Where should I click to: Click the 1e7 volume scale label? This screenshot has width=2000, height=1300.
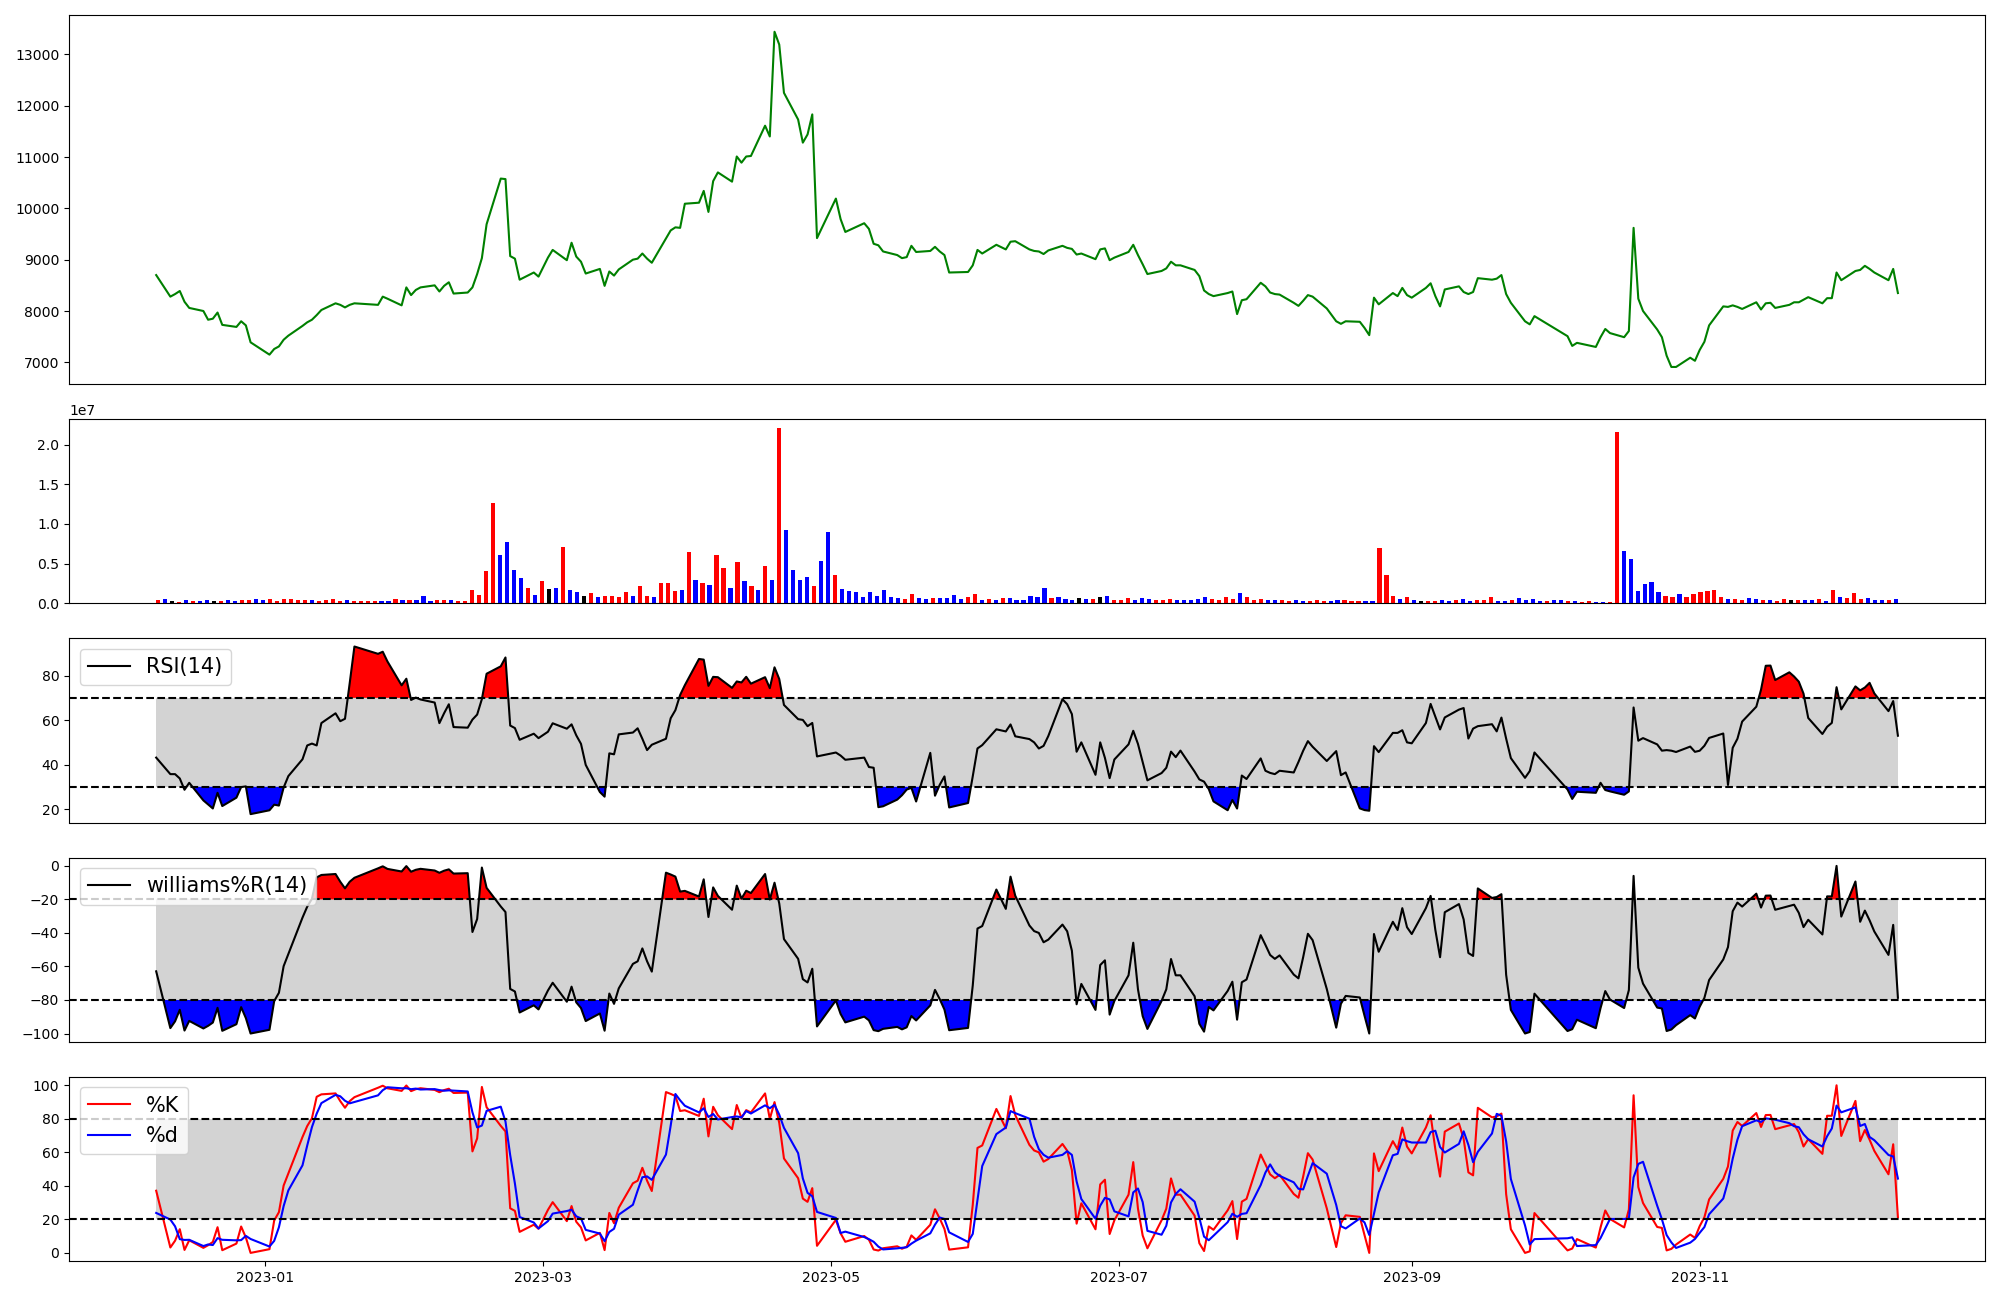(x=82, y=411)
